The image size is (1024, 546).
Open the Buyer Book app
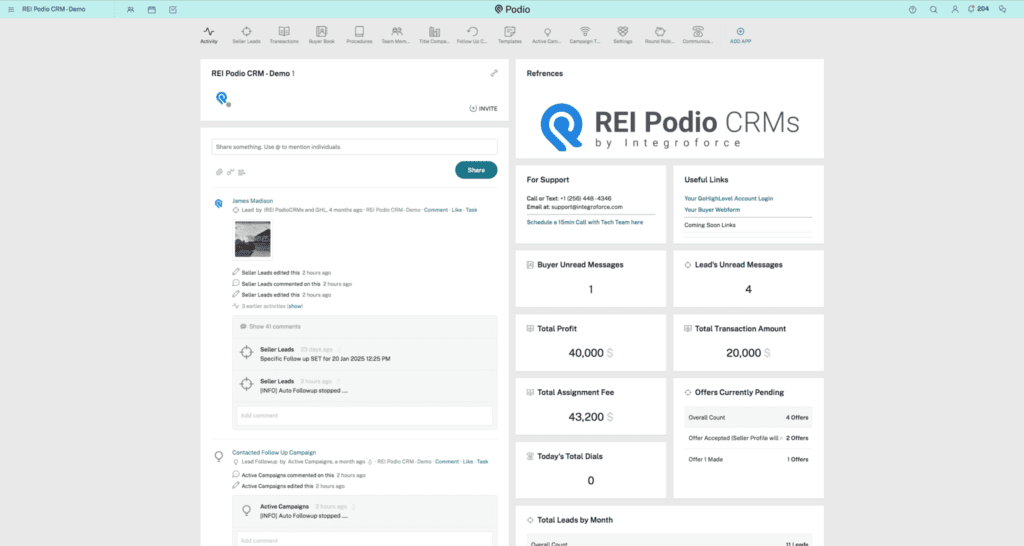click(x=321, y=35)
